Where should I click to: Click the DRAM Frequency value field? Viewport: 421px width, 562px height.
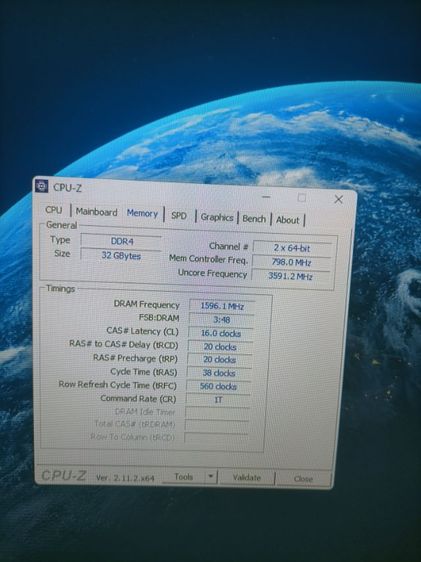pos(222,306)
